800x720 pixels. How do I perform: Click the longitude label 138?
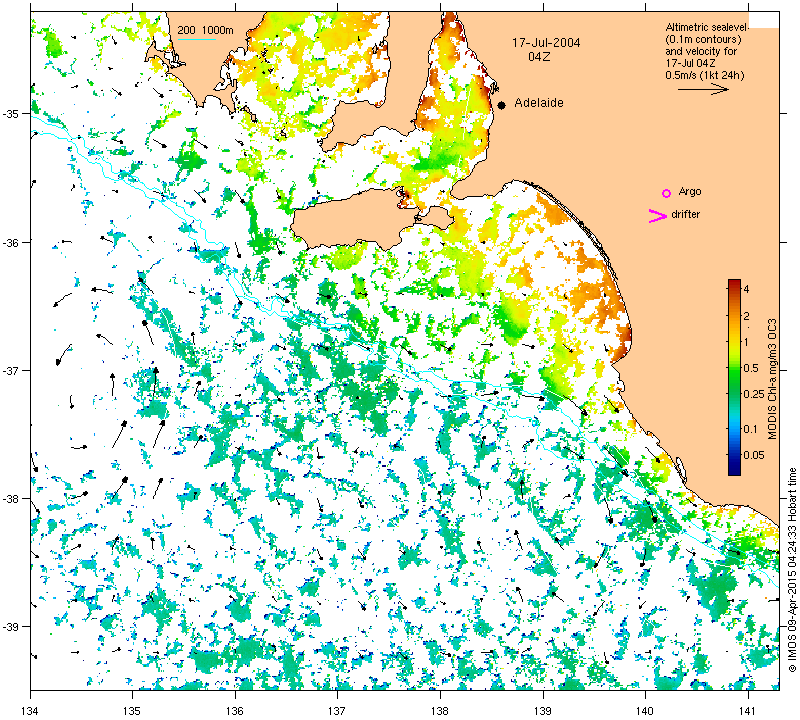(x=440, y=710)
